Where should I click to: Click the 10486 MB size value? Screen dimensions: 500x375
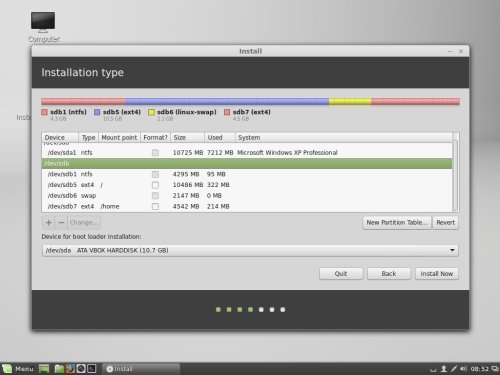click(x=188, y=185)
